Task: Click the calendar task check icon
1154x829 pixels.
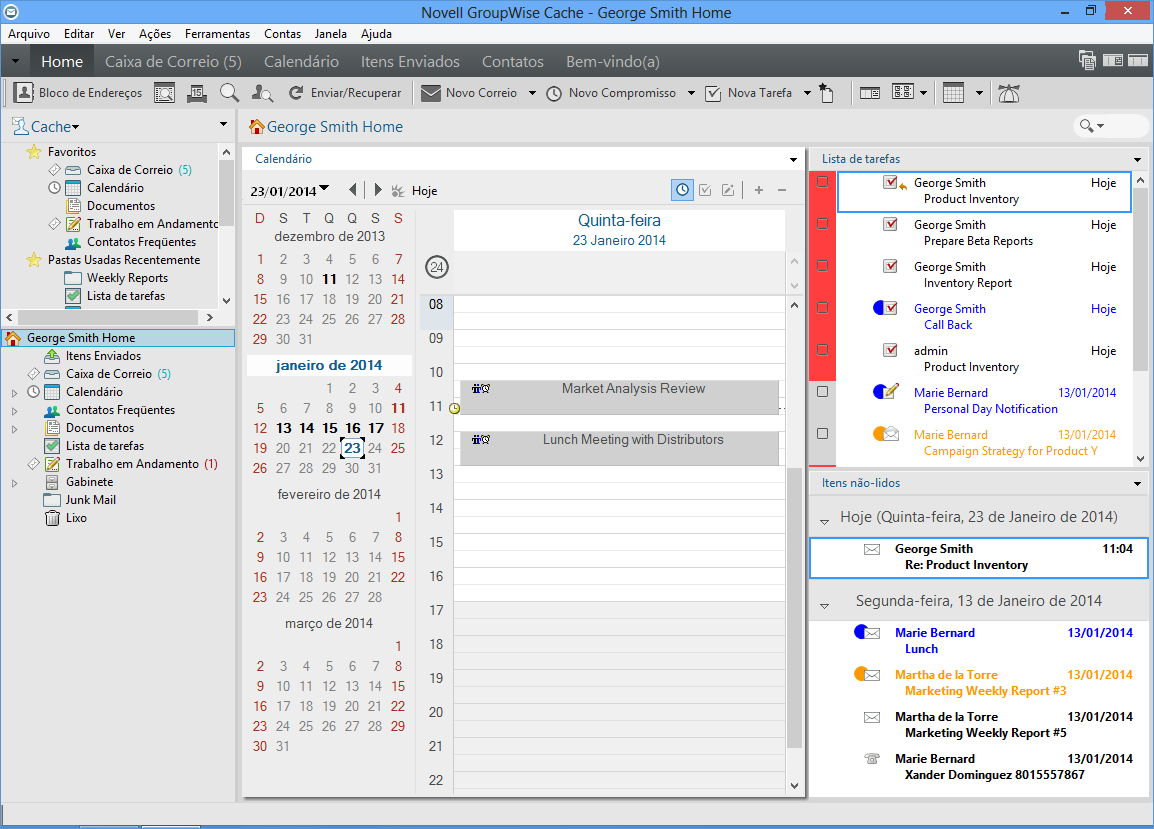Action: tap(705, 190)
